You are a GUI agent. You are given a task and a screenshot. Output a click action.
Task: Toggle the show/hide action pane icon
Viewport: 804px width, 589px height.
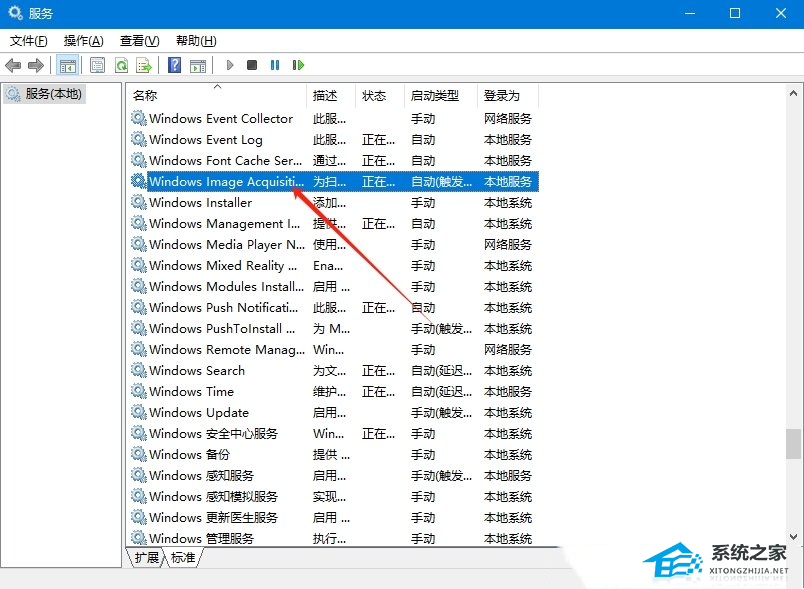[x=198, y=65]
